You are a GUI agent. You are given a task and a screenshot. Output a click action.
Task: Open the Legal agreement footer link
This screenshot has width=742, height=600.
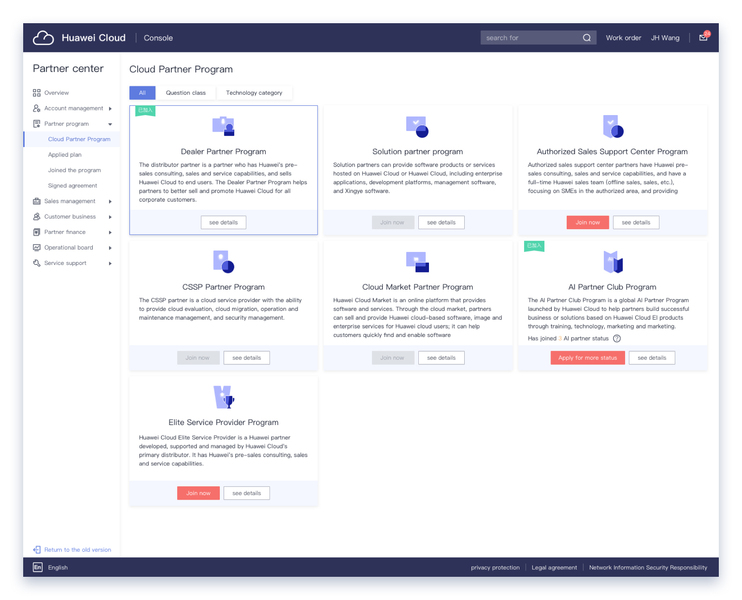(554, 567)
